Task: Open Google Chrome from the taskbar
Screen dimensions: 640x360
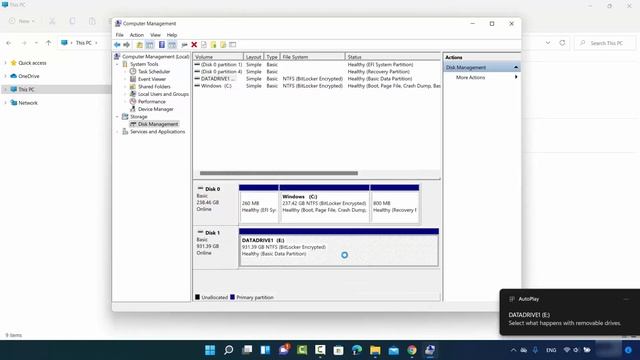Action: (412, 350)
